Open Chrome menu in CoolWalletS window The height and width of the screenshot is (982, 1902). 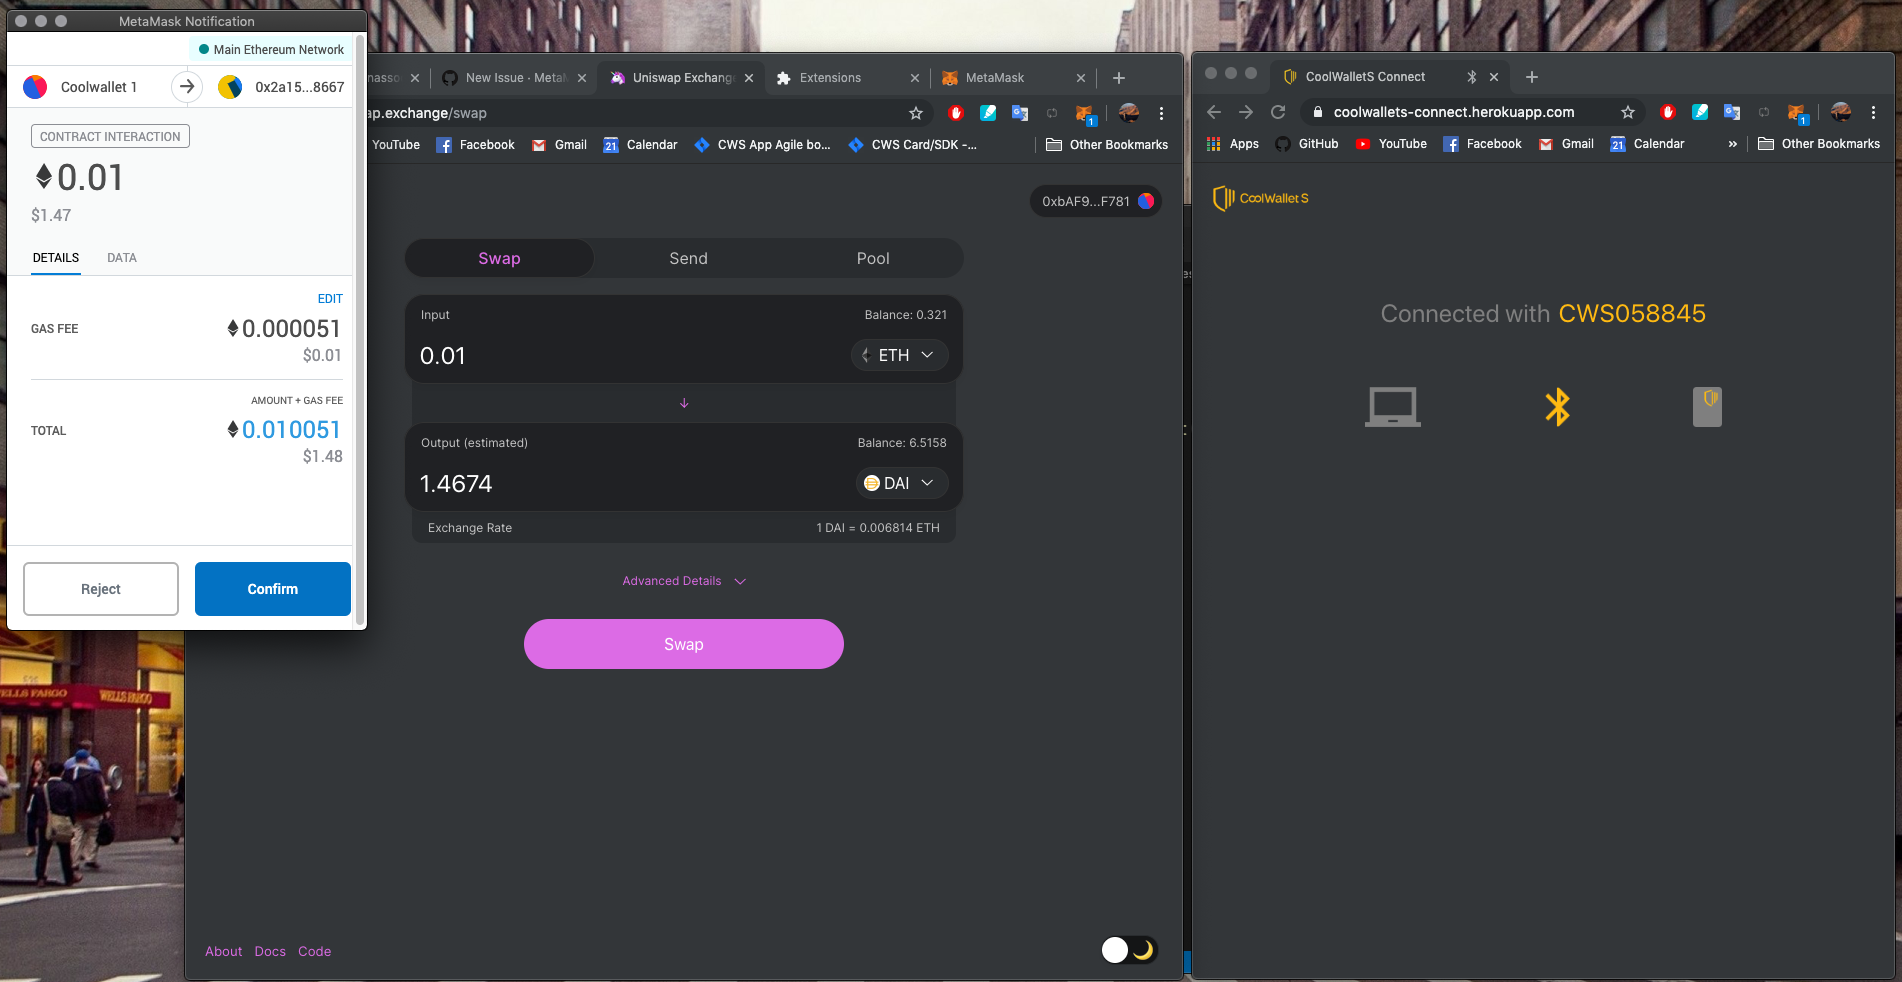click(1873, 112)
